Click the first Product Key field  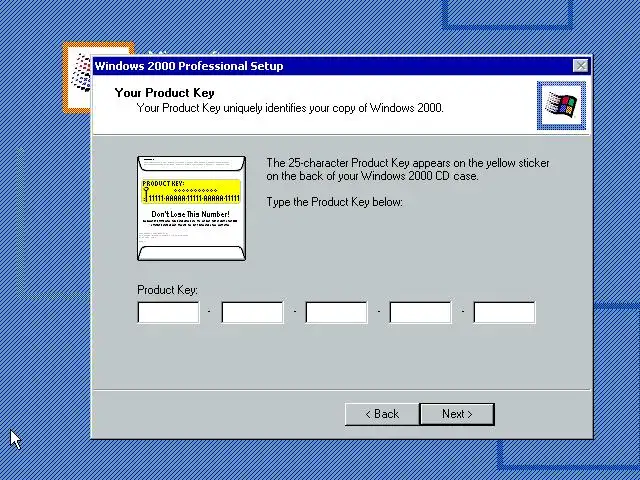pyautogui.click(x=169, y=313)
